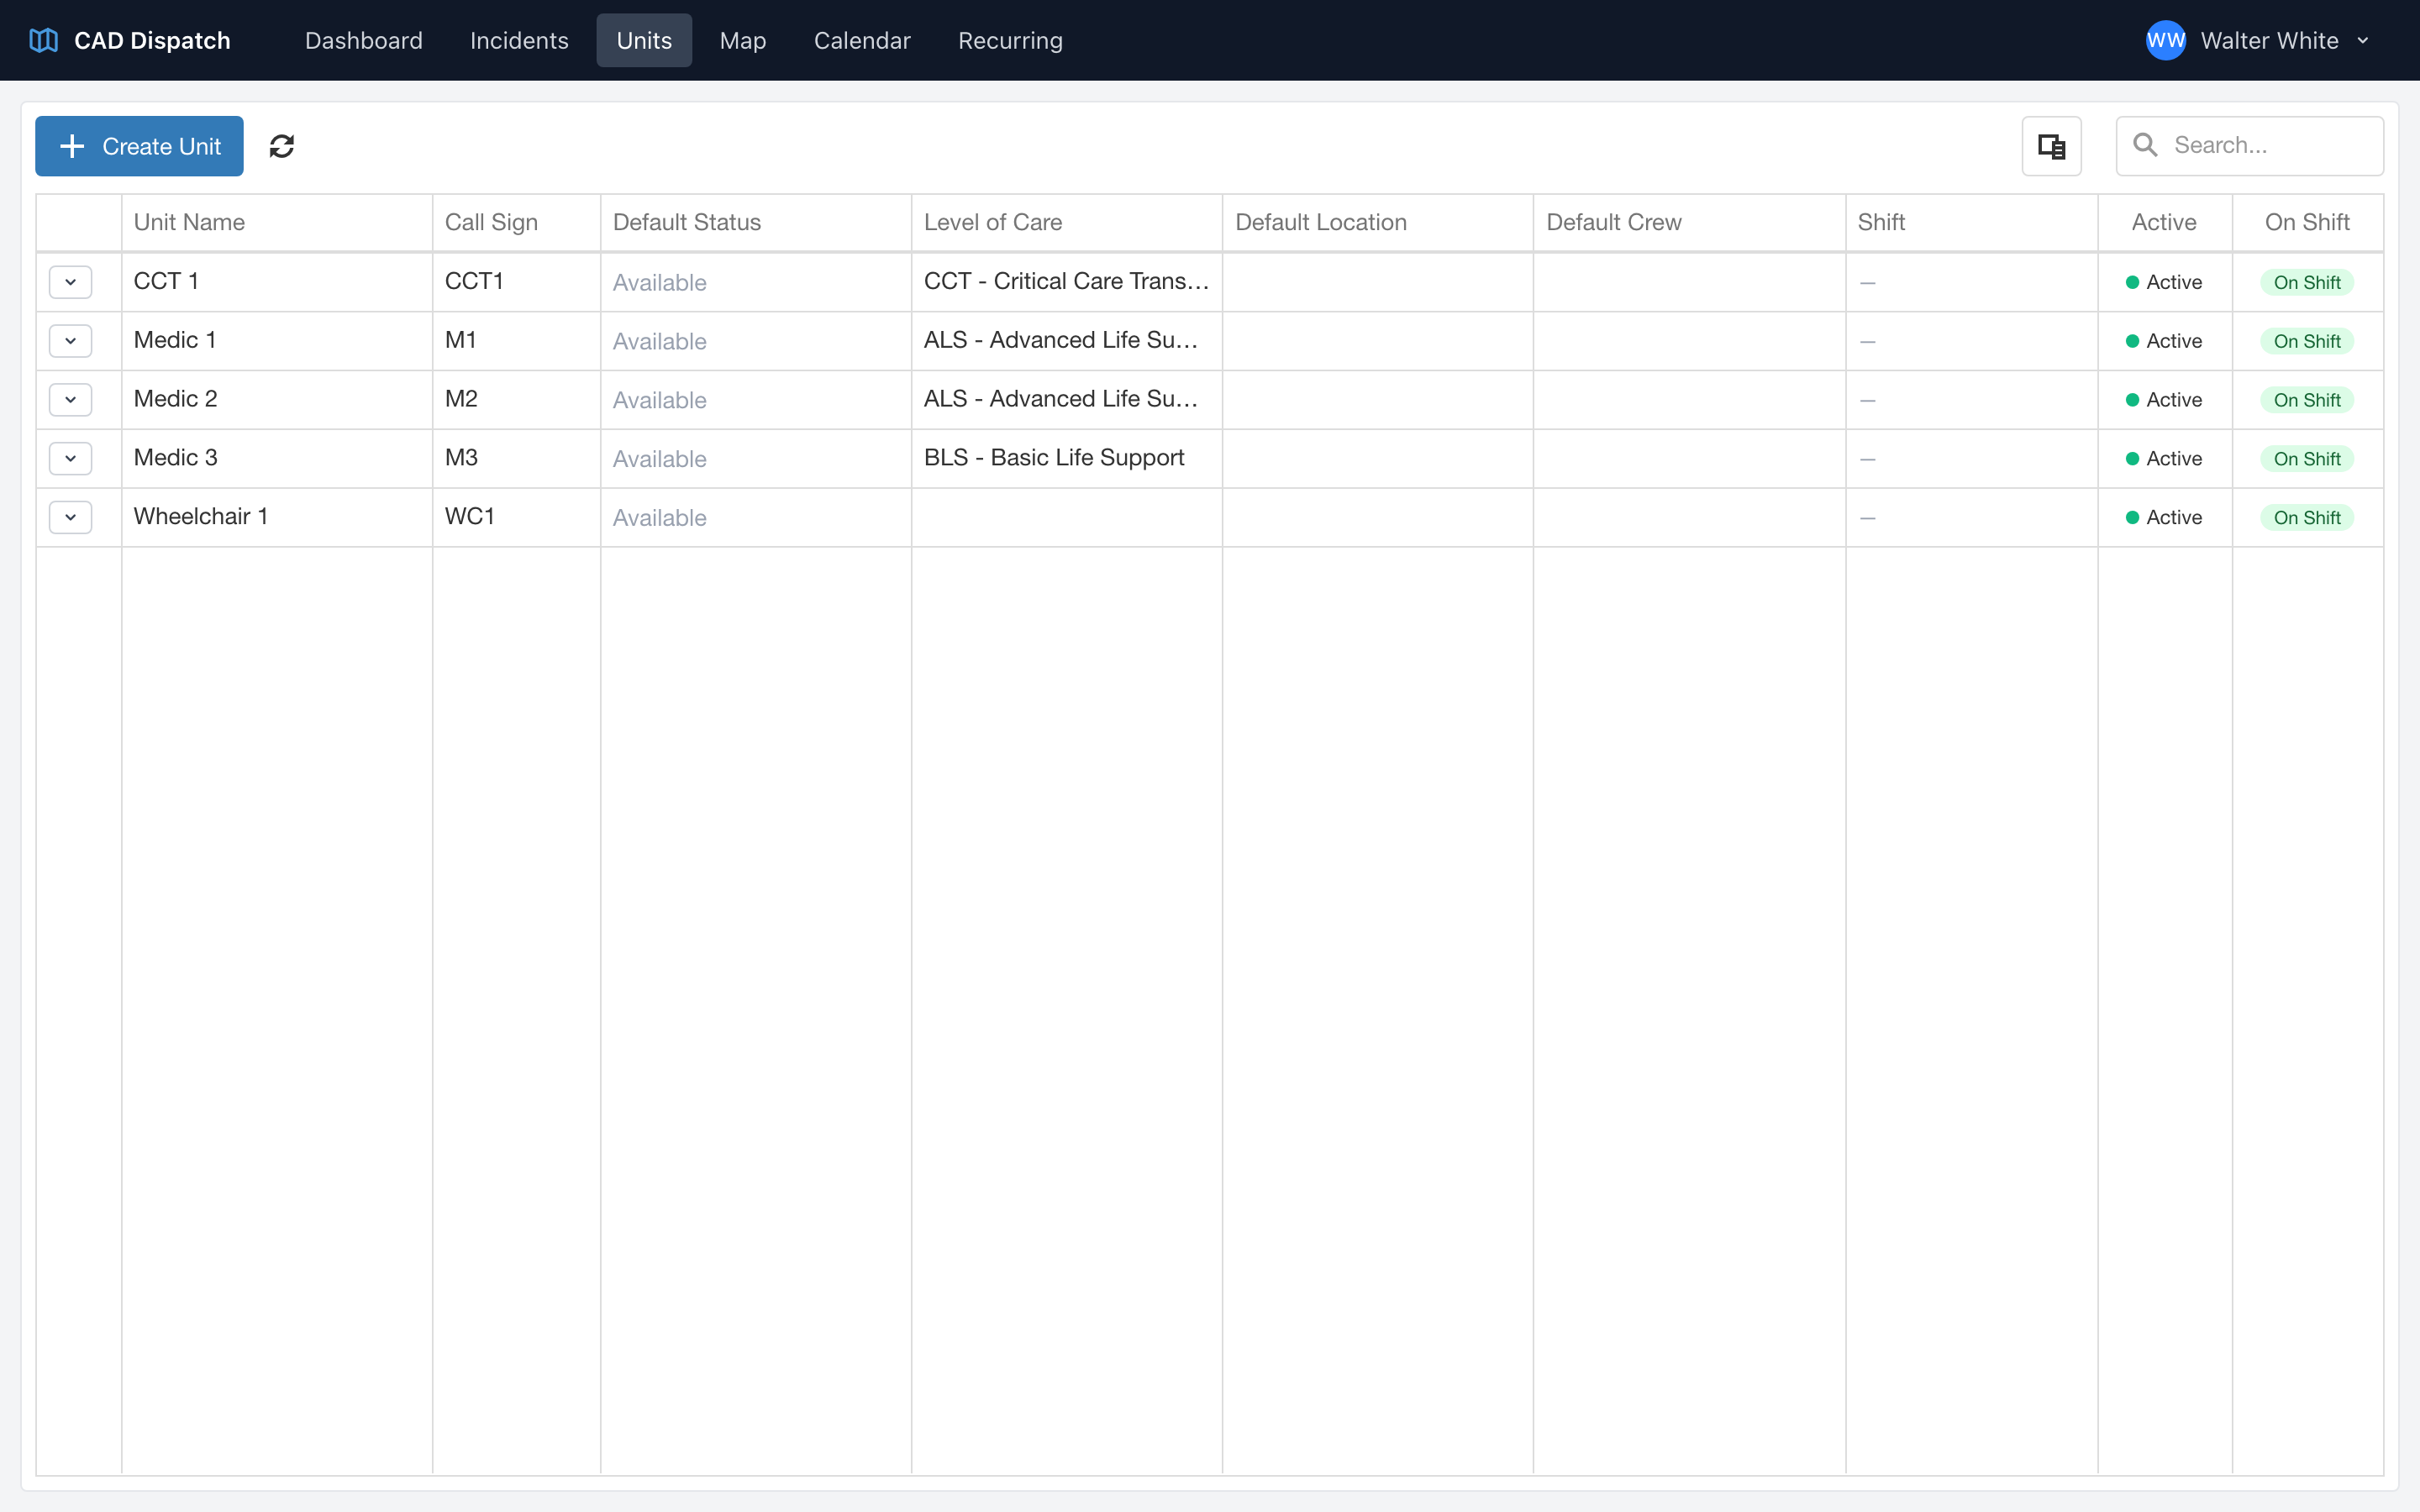The image size is (2420, 1512).
Task: Click Available status in CCT 1 row
Action: click(659, 283)
